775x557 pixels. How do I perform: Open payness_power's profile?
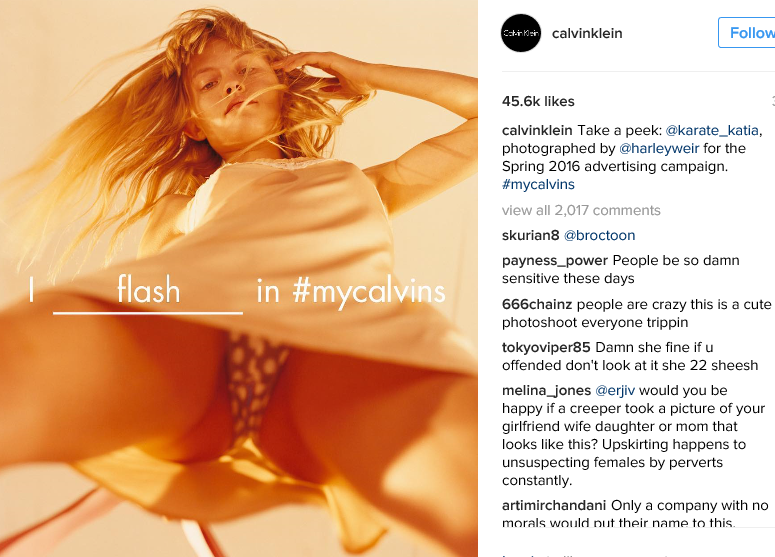click(555, 260)
